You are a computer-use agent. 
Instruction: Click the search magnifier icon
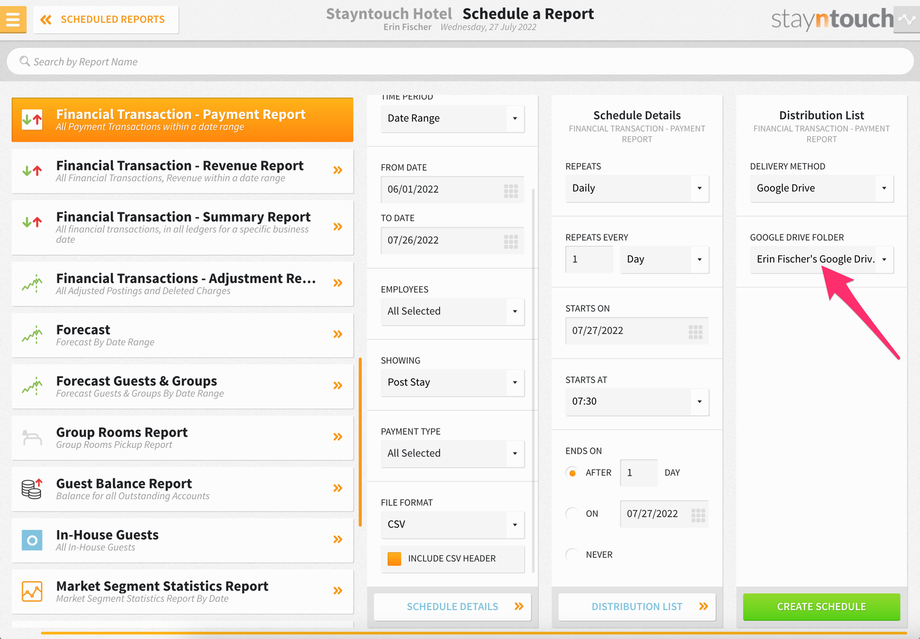tap(25, 61)
